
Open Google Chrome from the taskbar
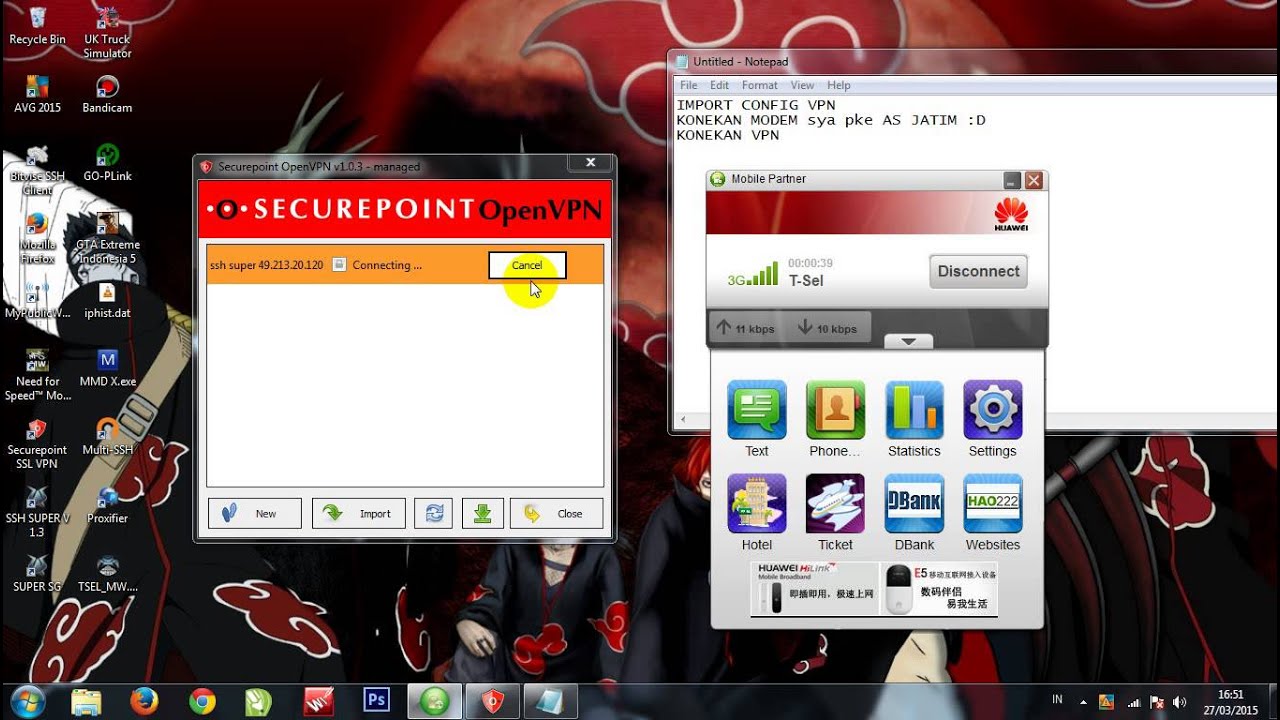coord(202,700)
